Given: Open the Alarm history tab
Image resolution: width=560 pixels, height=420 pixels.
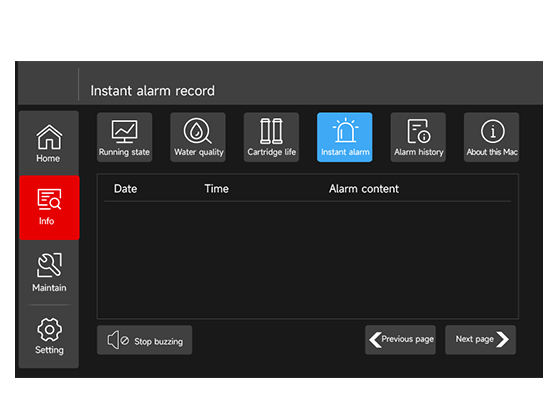Looking at the screenshot, I should click(x=418, y=137).
